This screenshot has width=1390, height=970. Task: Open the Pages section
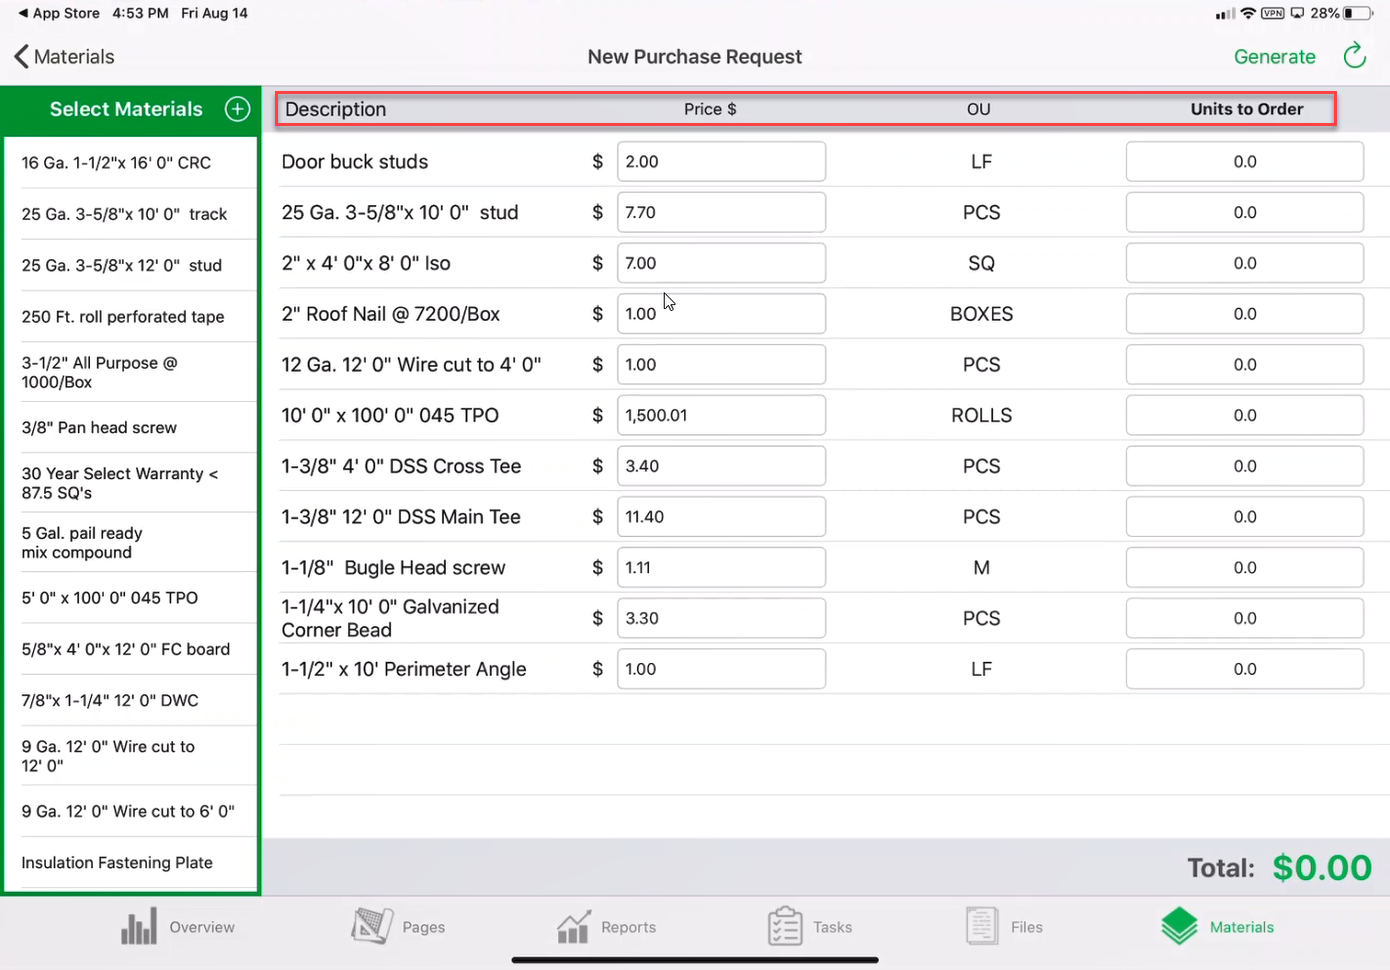click(399, 927)
